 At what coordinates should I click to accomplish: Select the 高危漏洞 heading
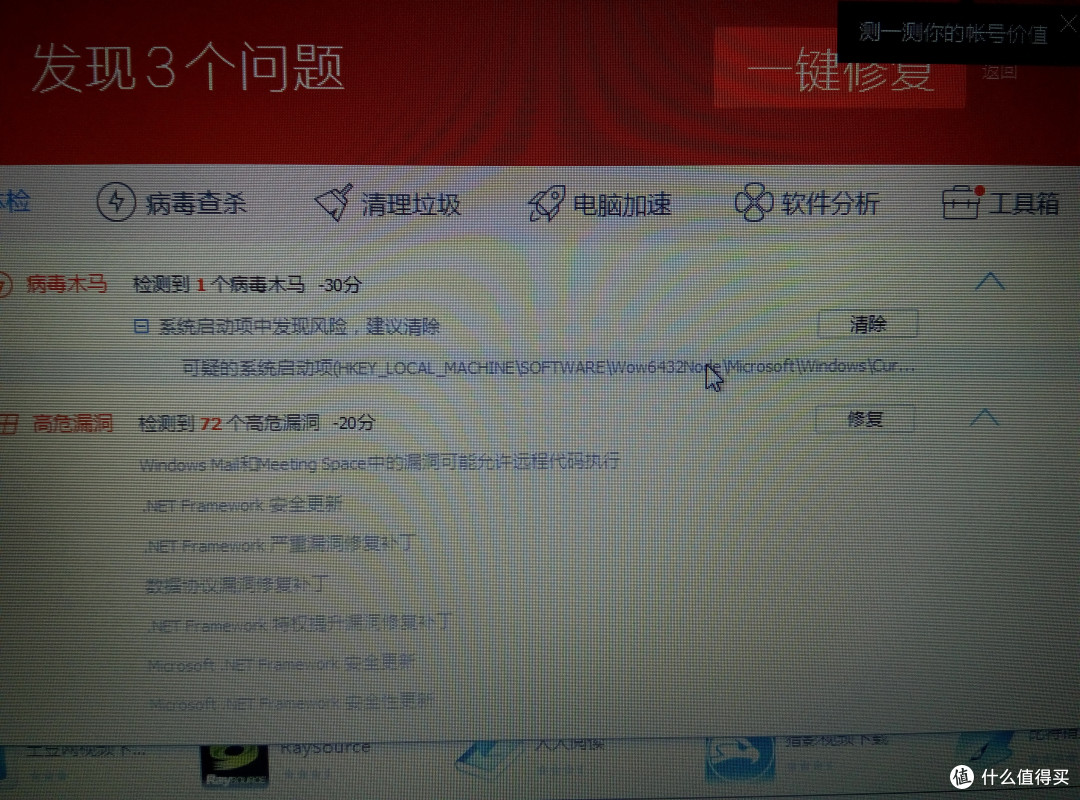tap(73, 422)
